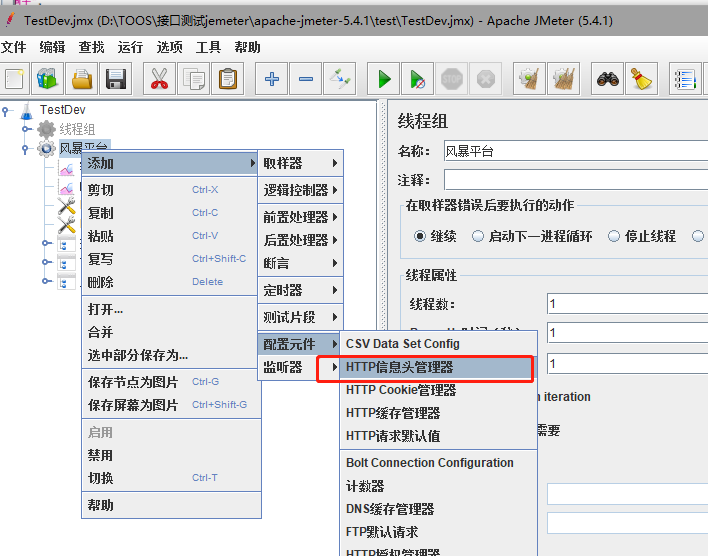The height and width of the screenshot is (556, 708).
Task: Open 前置处理器 submenu
Action: tap(301, 217)
